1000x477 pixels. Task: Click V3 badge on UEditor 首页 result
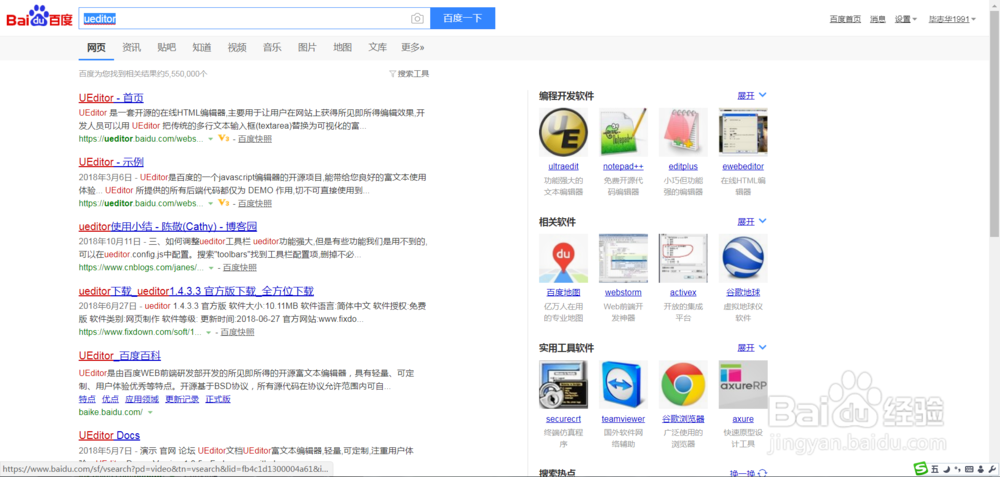click(223, 138)
